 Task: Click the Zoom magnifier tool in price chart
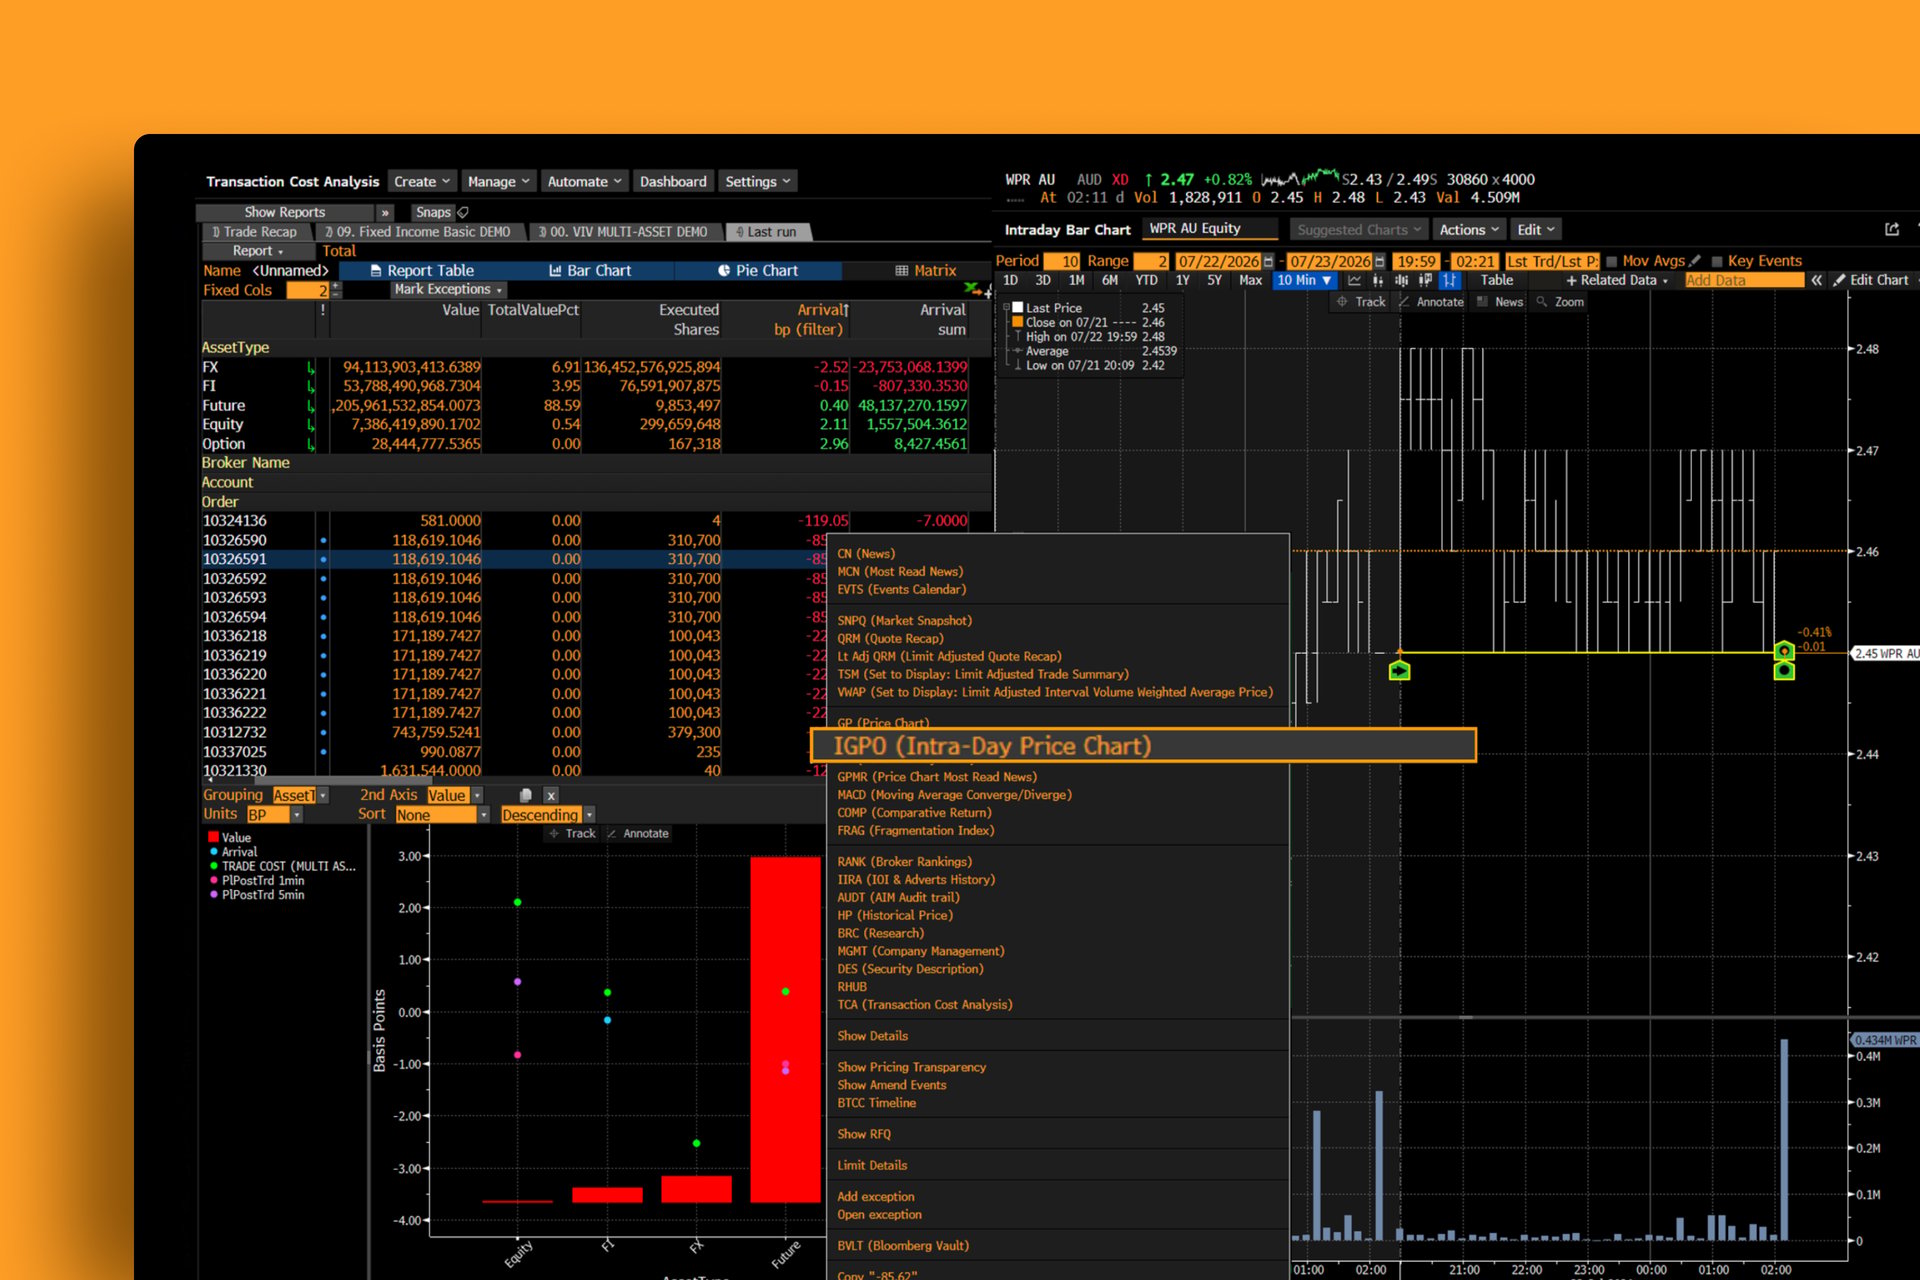tap(1560, 302)
